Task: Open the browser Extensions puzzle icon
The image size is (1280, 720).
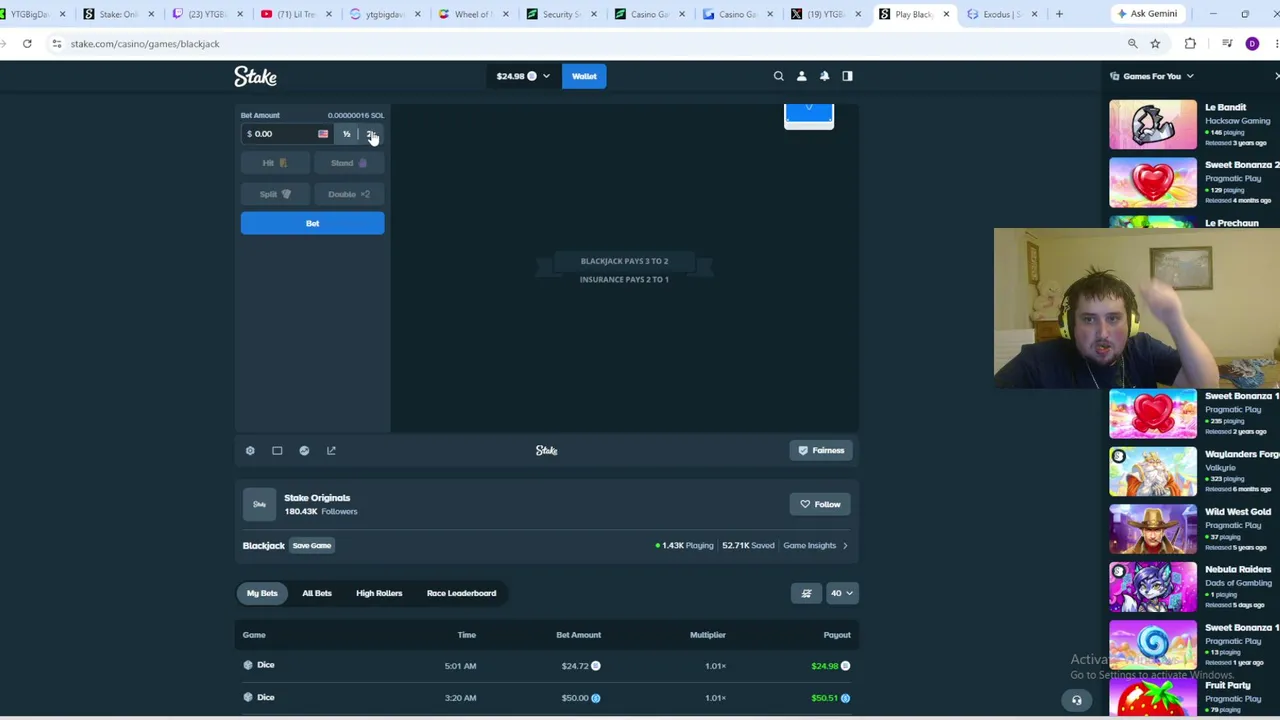Action: (1190, 44)
